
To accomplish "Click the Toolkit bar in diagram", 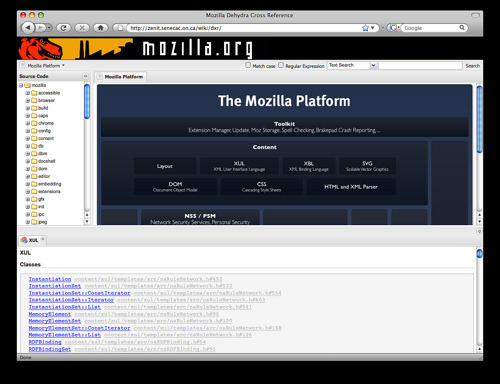I will pyautogui.click(x=284, y=127).
